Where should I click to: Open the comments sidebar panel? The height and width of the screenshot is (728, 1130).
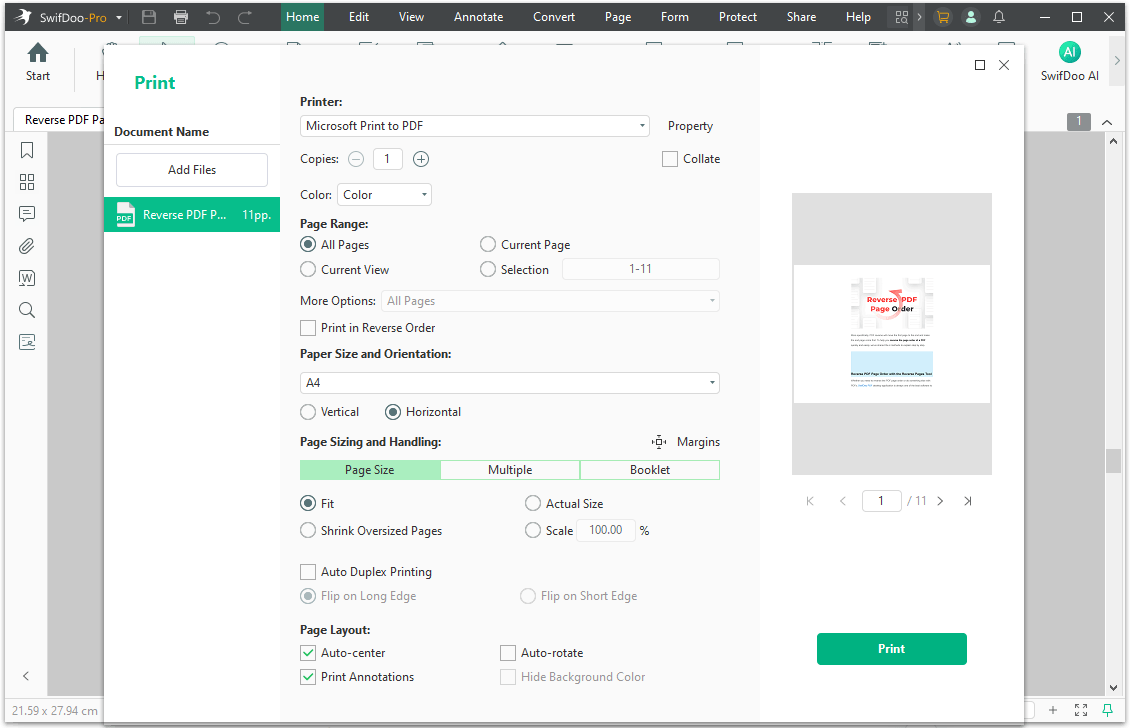[x=27, y=213]
